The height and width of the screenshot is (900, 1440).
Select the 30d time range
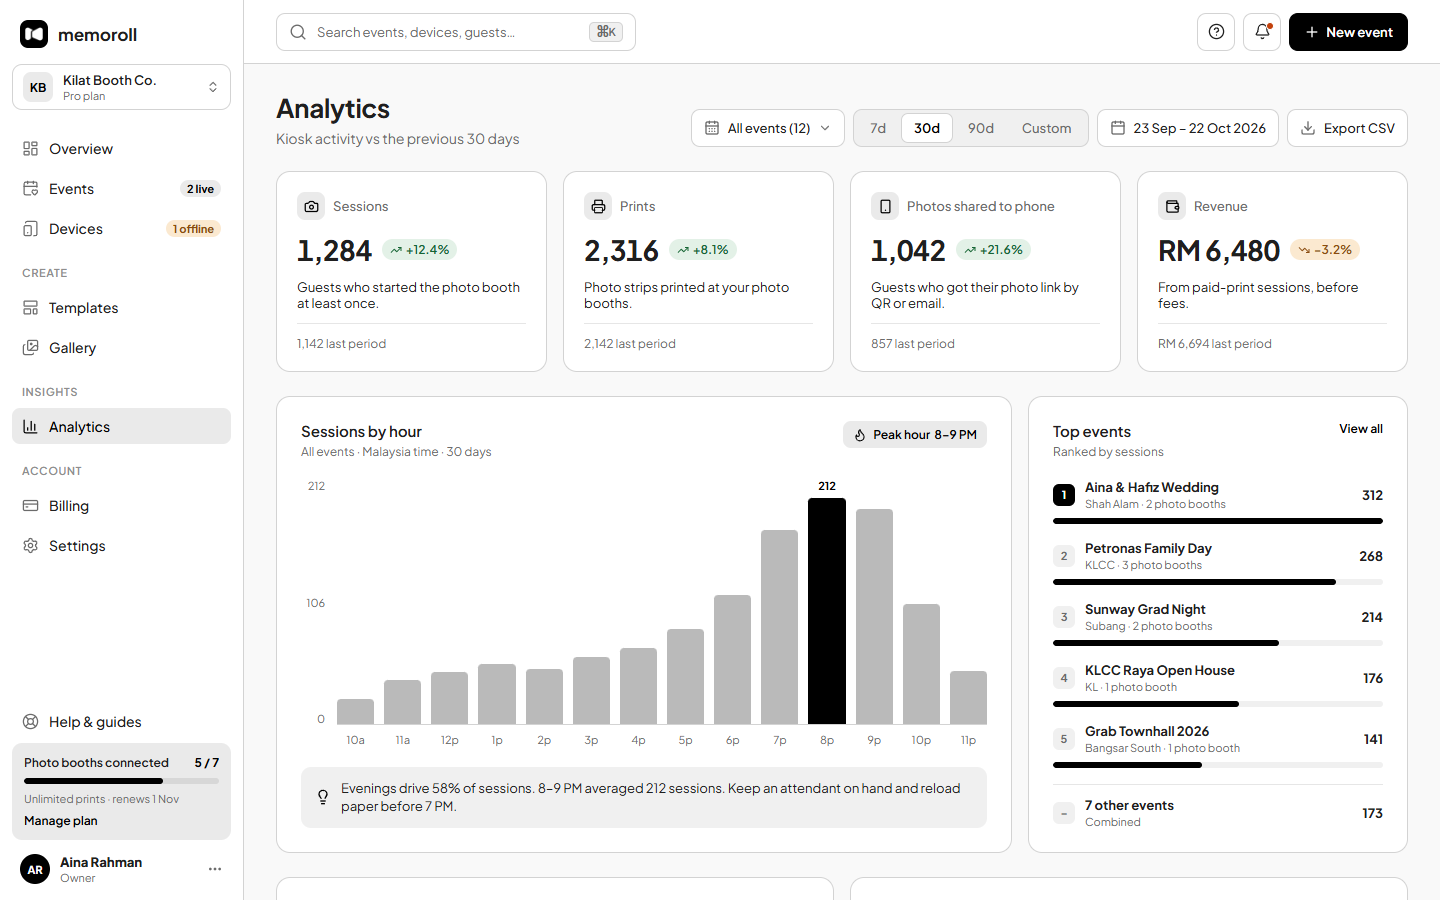(x=927, y=128)
